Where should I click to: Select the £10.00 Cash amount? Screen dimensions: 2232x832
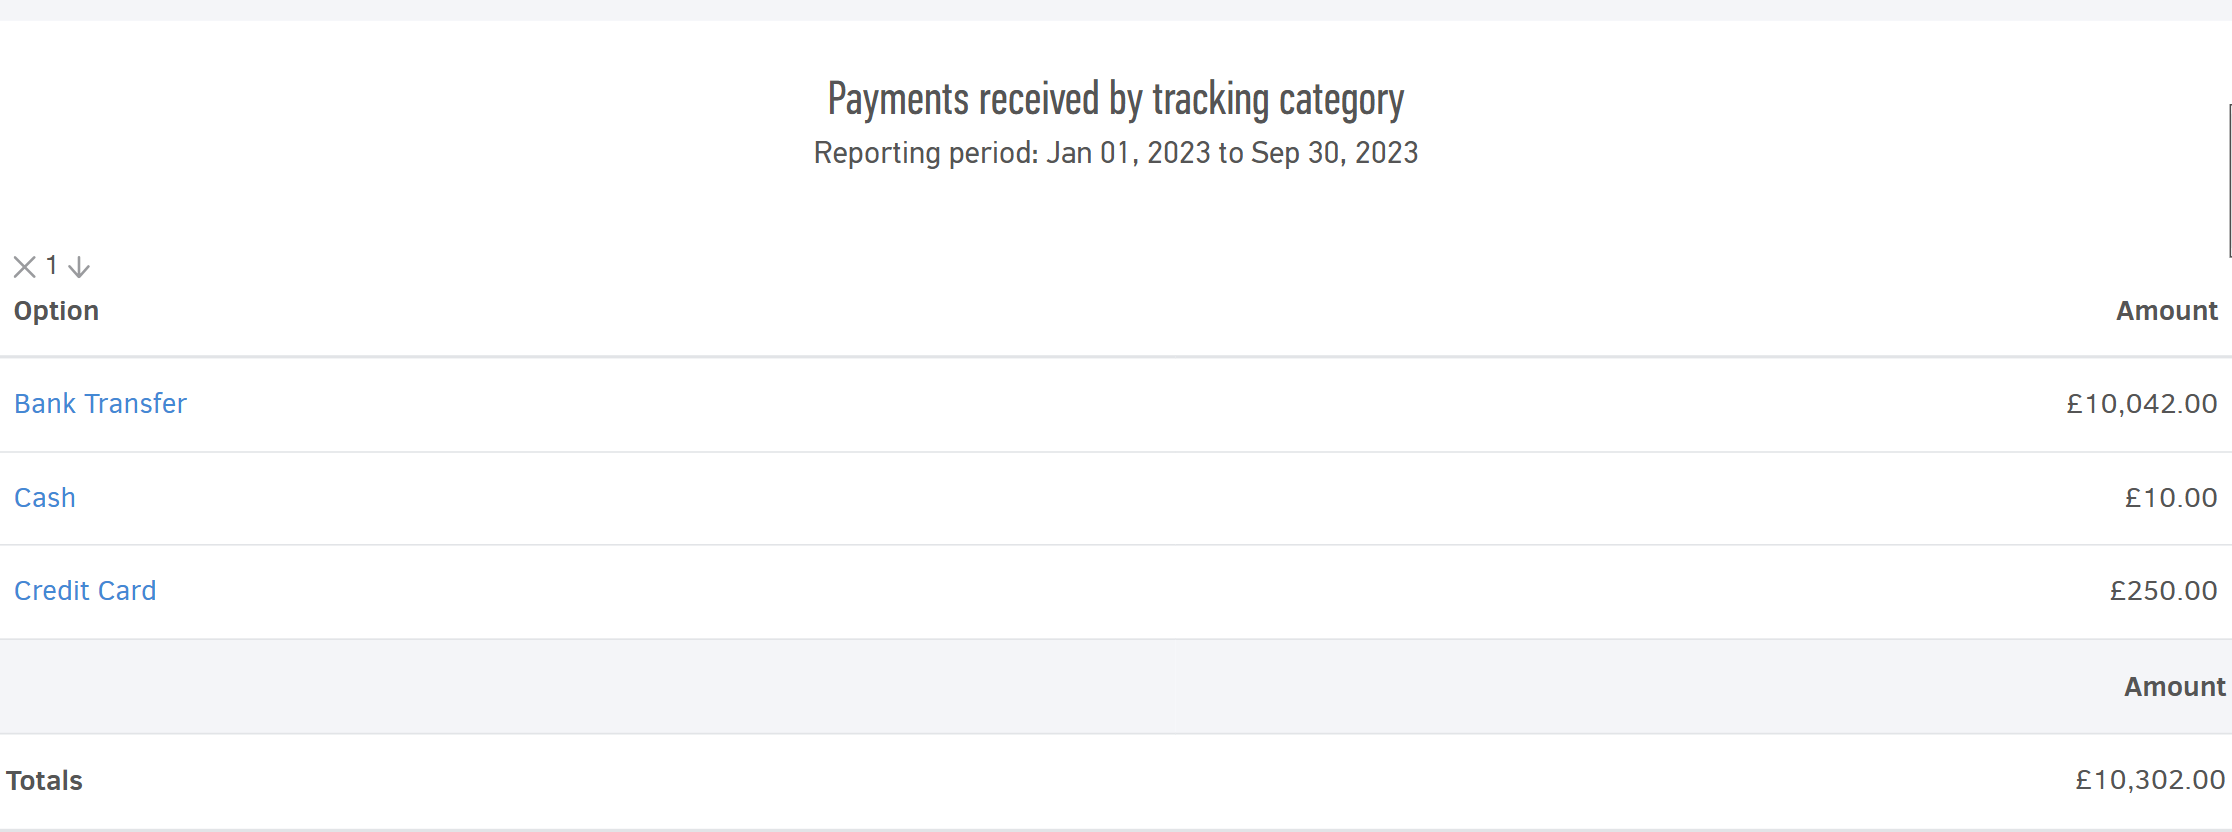tap(2170, 498)
